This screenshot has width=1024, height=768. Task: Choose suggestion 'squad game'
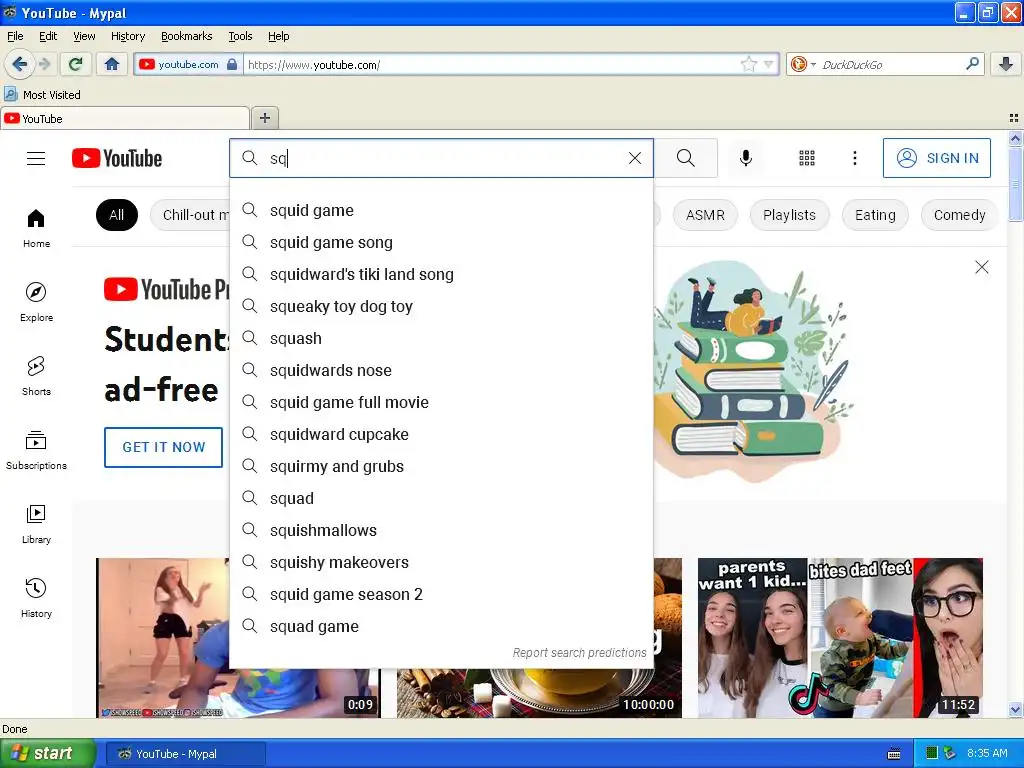coord(441,626)
